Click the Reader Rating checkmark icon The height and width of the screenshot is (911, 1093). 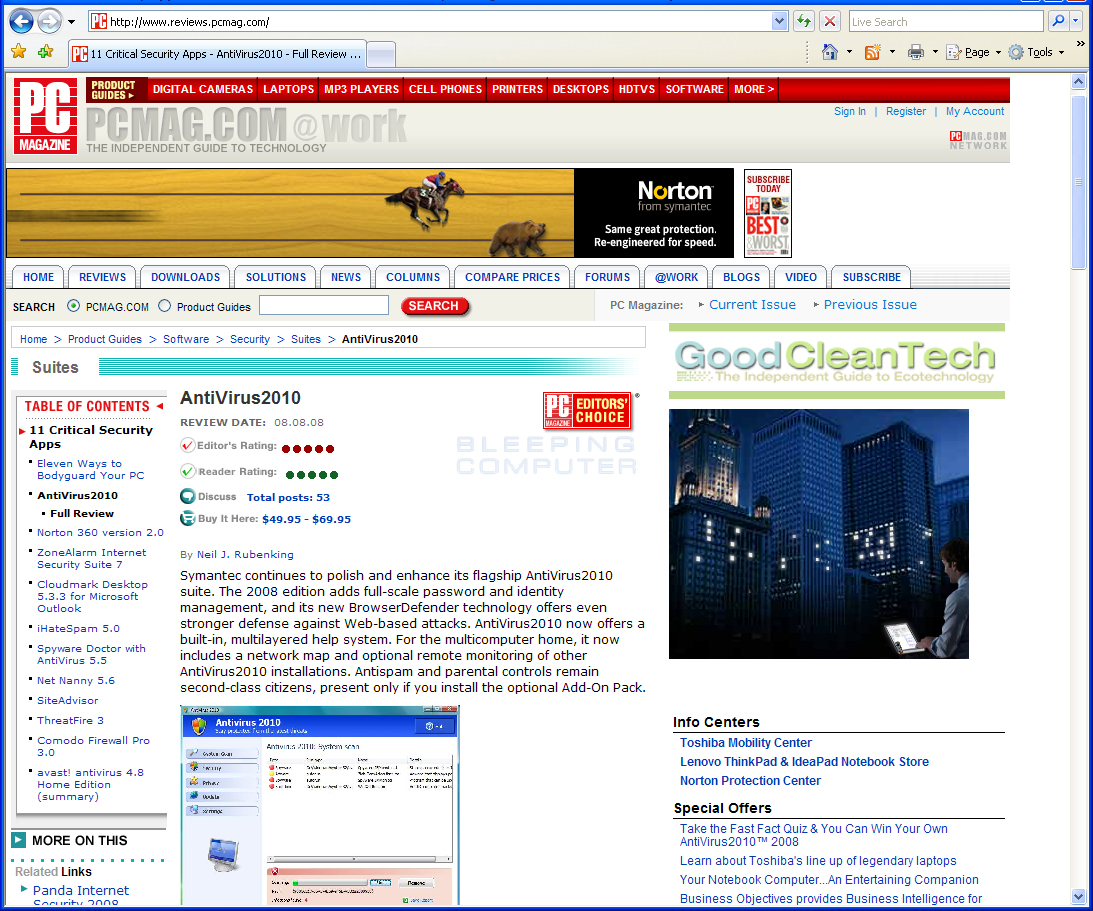click(188, 472)
